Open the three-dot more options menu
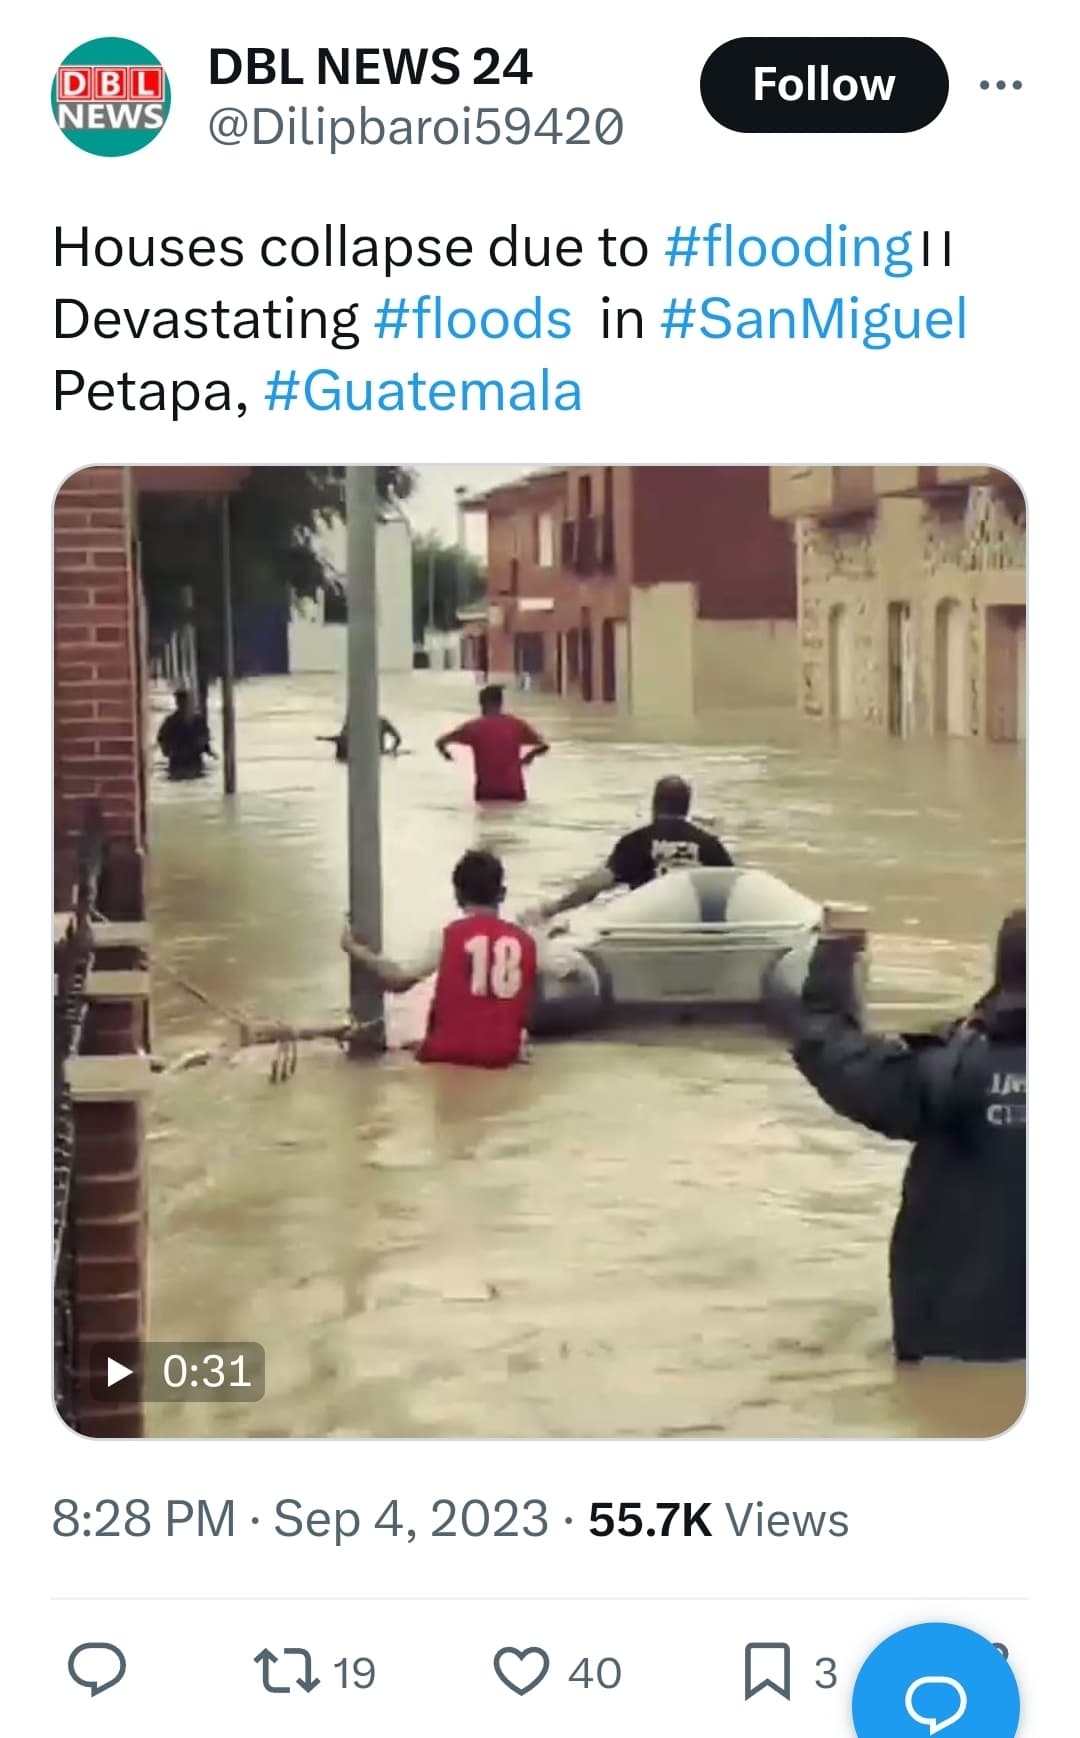 tap(1000, 85)
